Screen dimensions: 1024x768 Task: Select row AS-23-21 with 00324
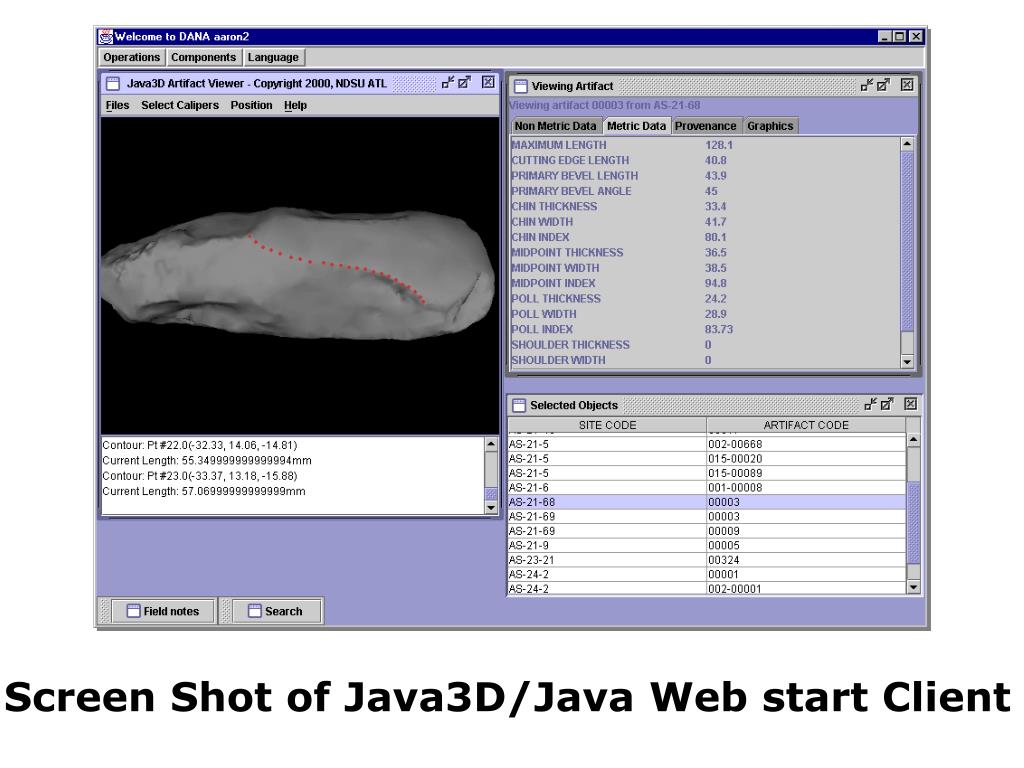tap(707, 560)
